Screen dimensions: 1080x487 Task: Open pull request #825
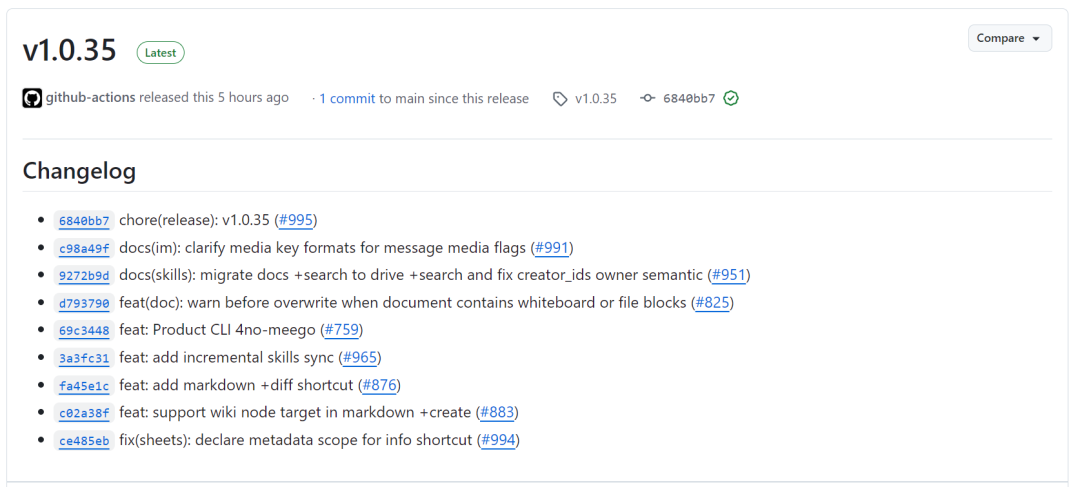coord(713,302)
